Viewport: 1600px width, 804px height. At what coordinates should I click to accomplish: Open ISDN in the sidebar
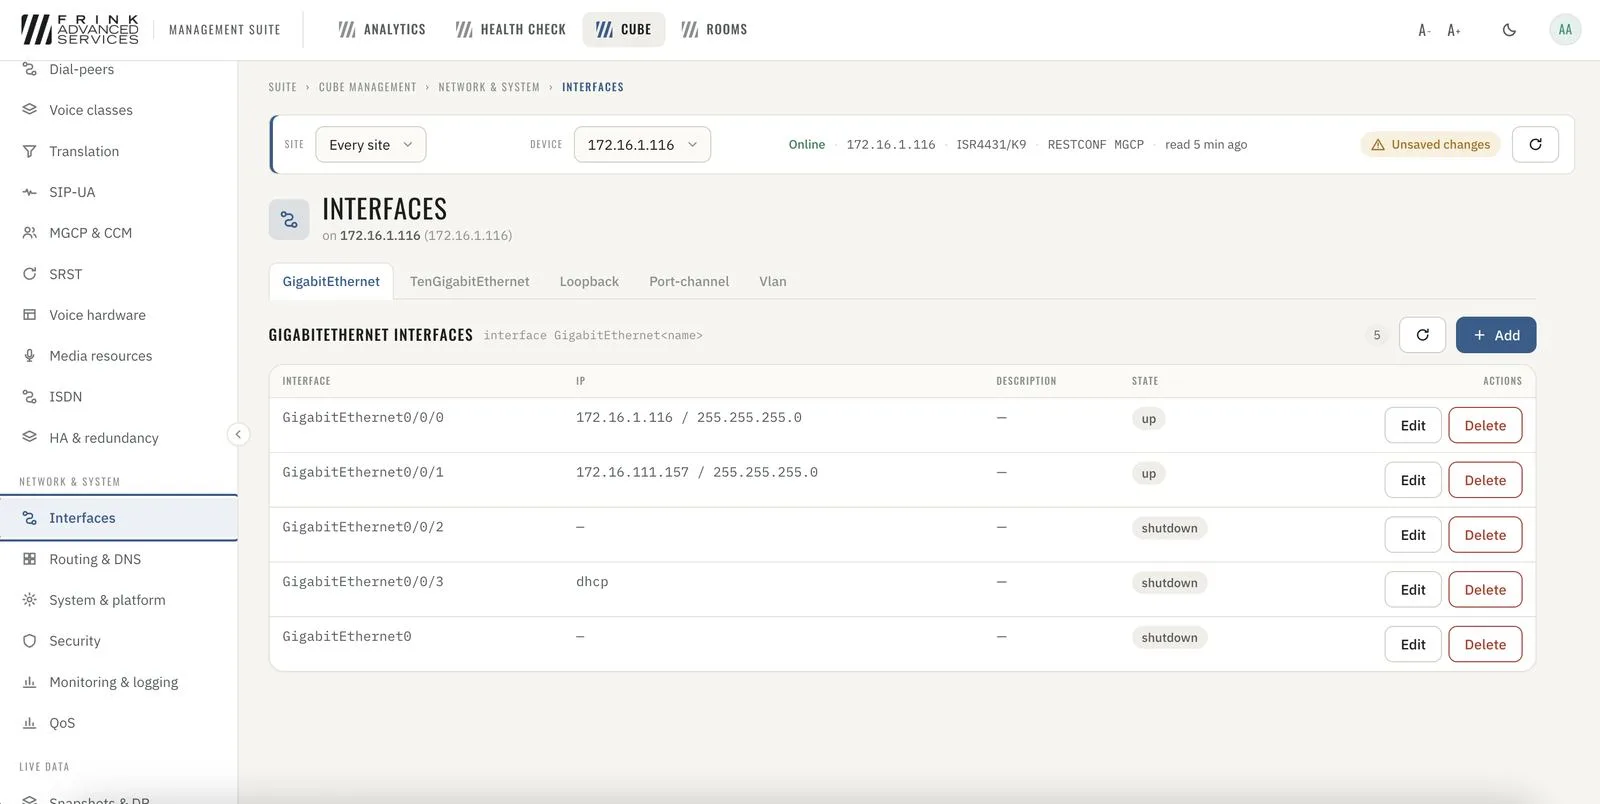pos(118,397)
